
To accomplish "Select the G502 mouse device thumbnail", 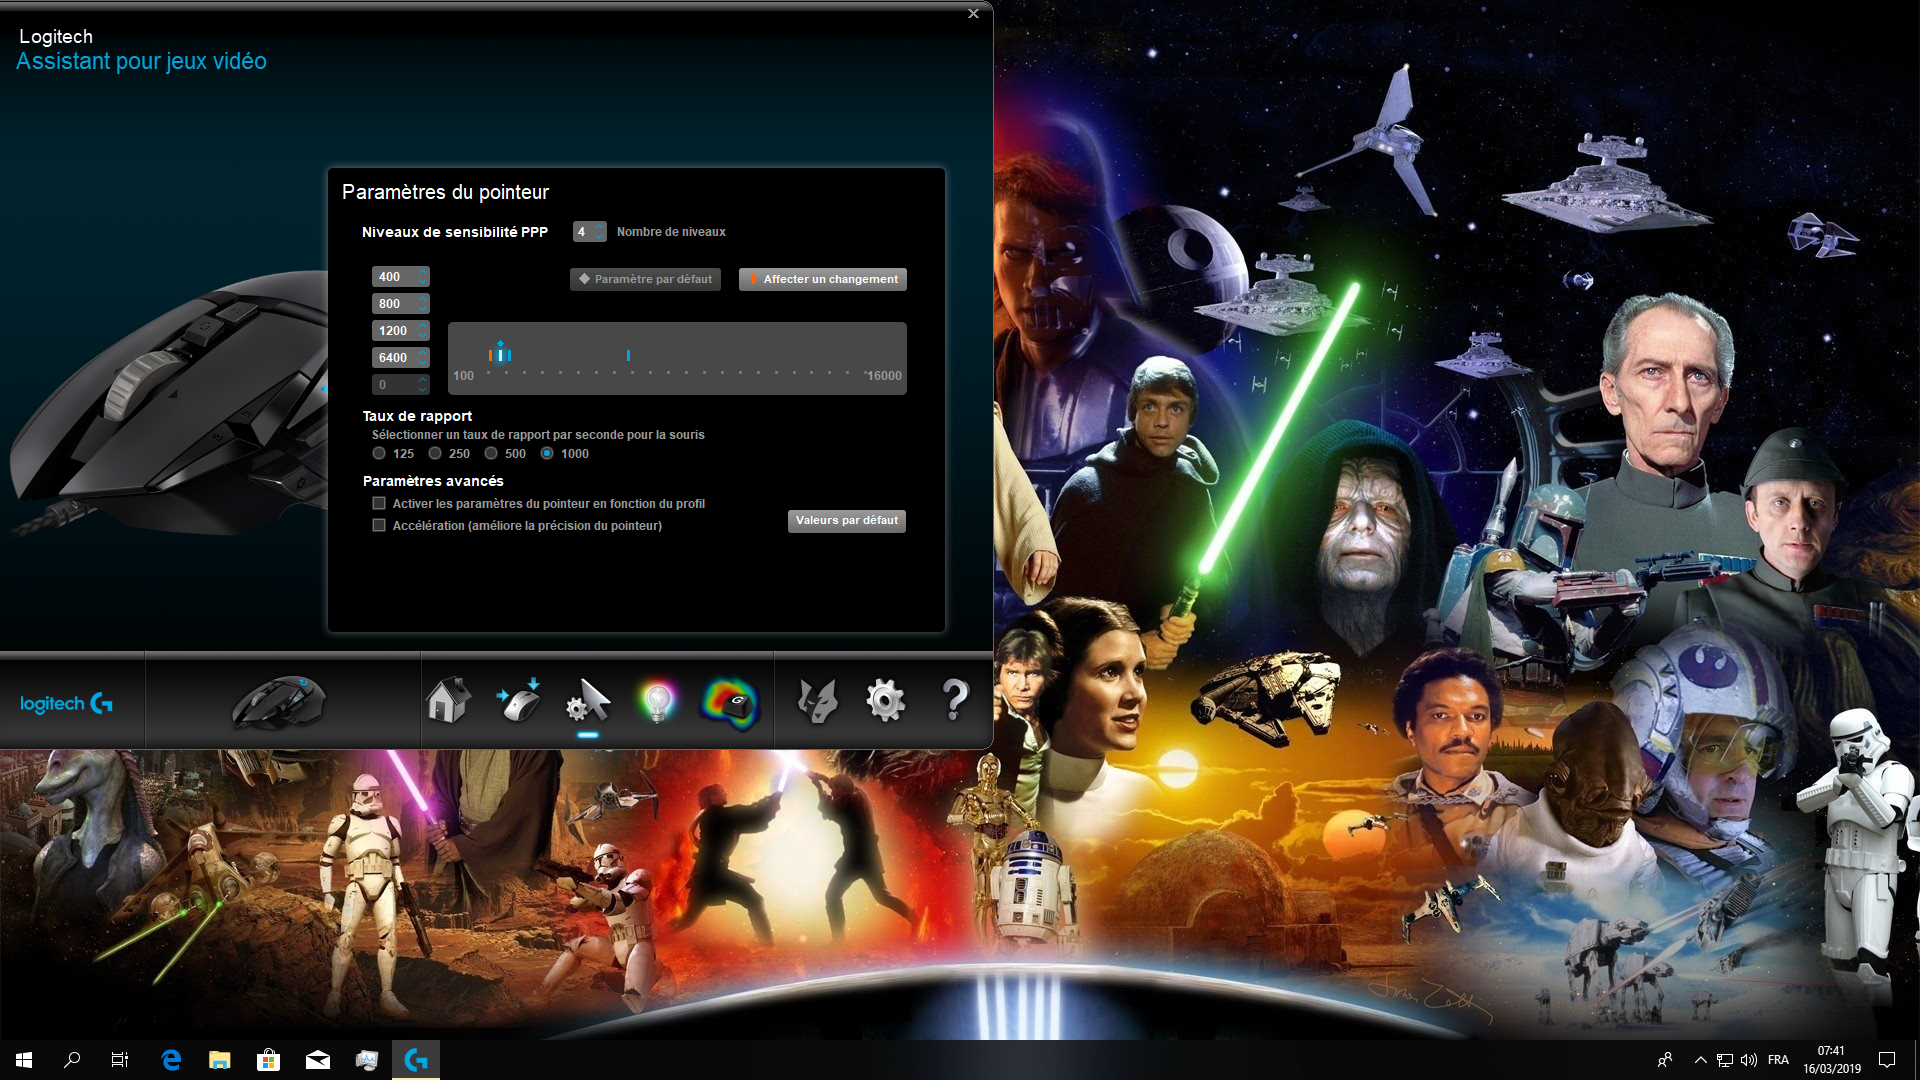I will pos(279,701).
